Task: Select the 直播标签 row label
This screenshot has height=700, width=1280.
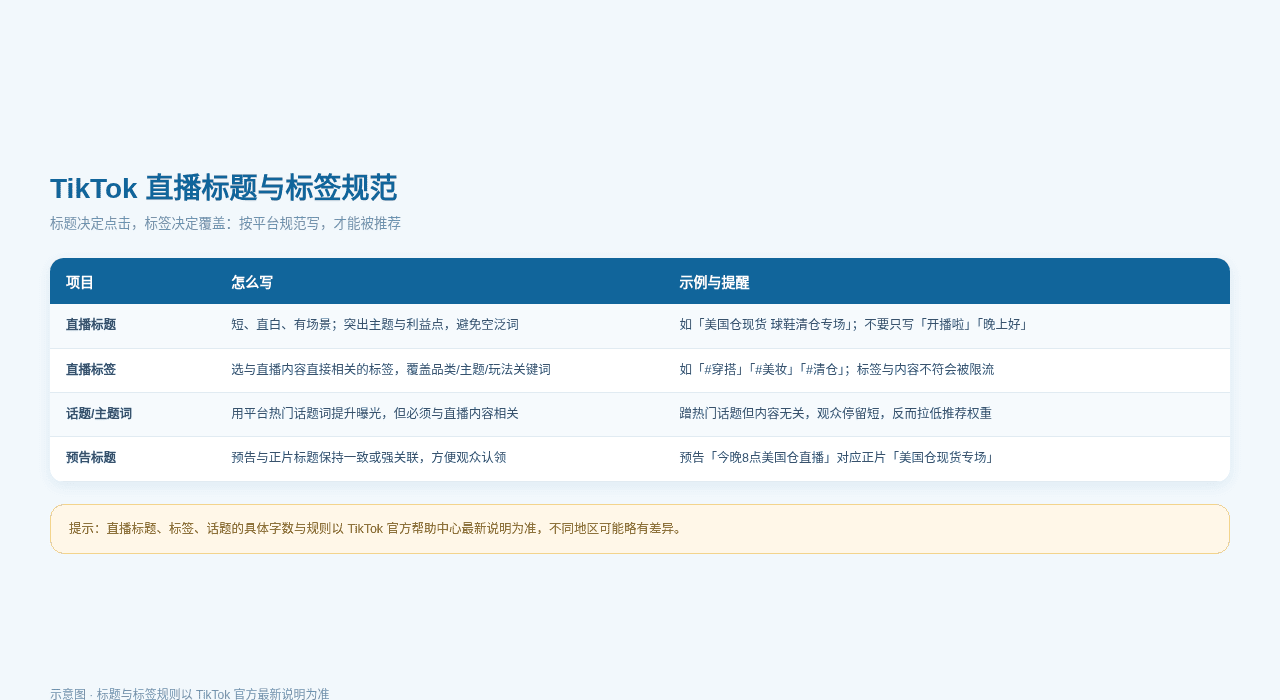Action: (91, 369)
